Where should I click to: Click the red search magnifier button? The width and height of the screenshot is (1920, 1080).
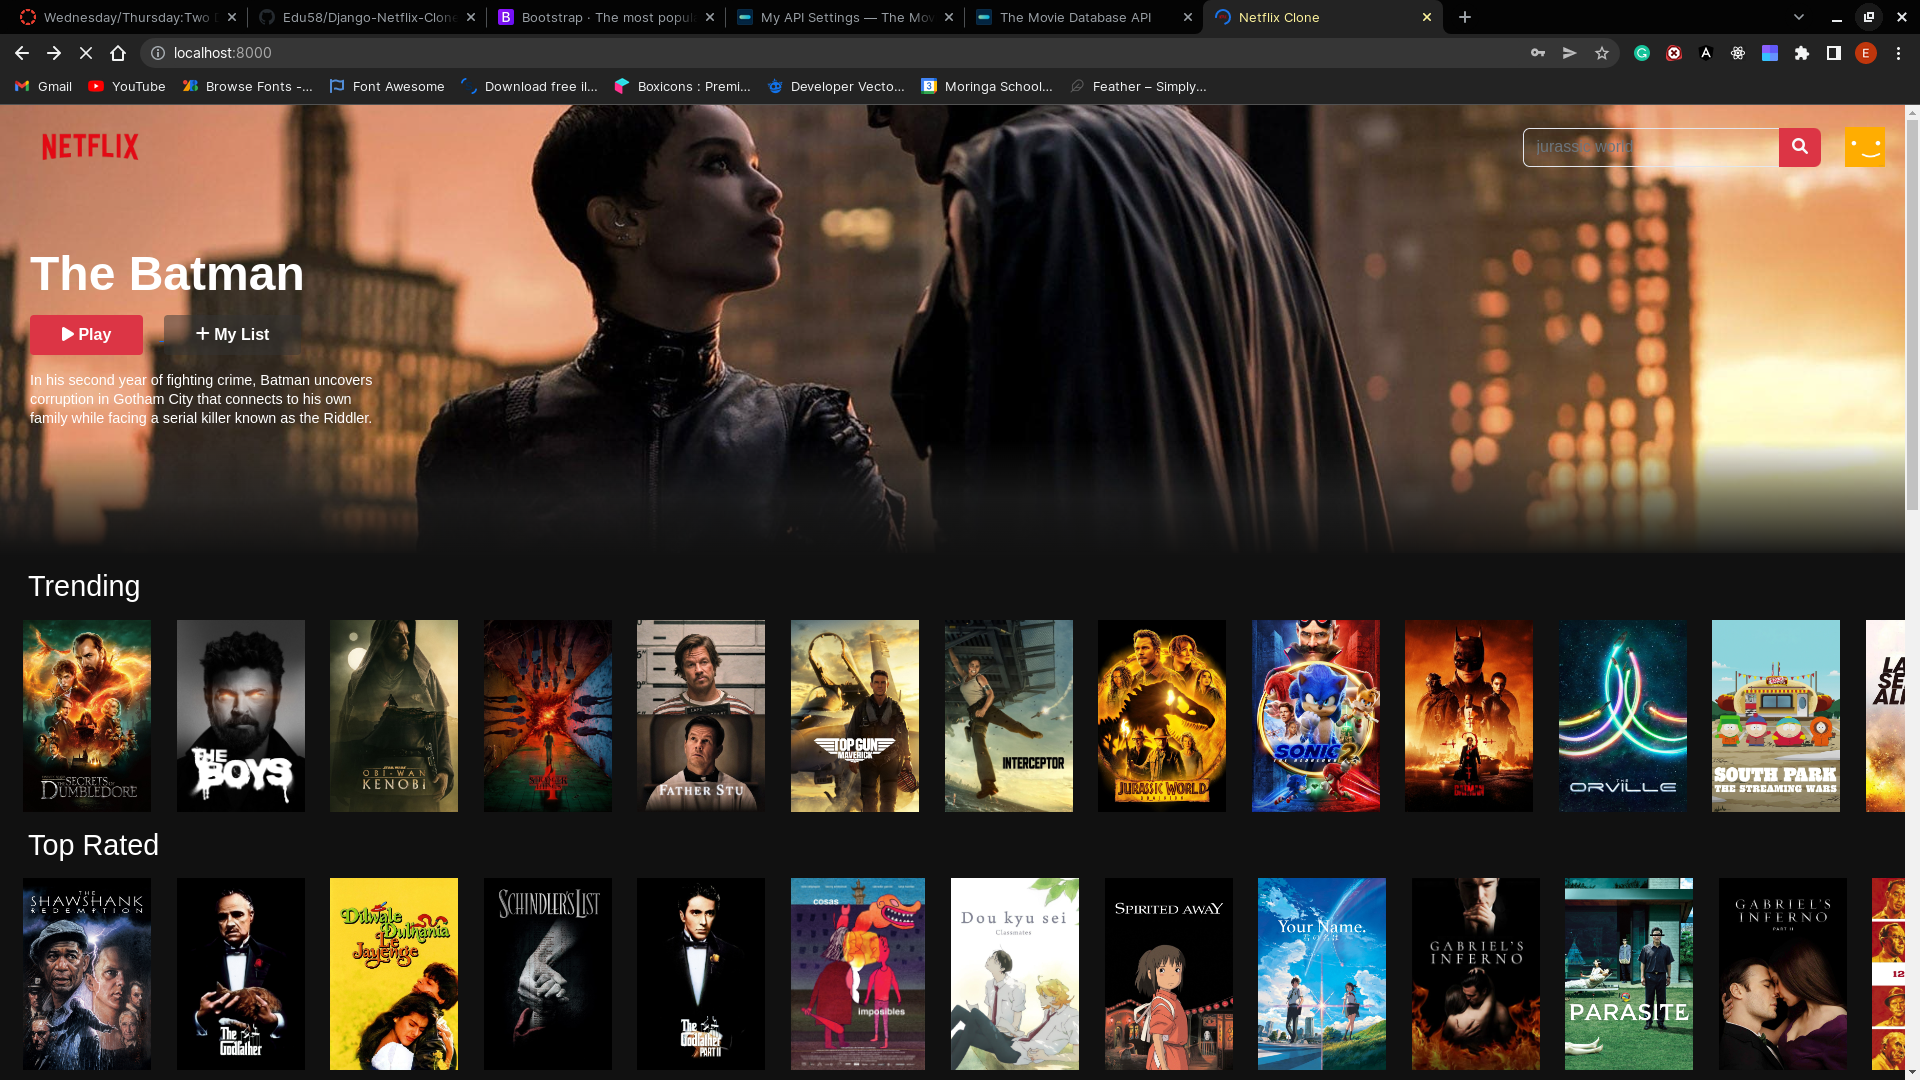(1799, 147)
